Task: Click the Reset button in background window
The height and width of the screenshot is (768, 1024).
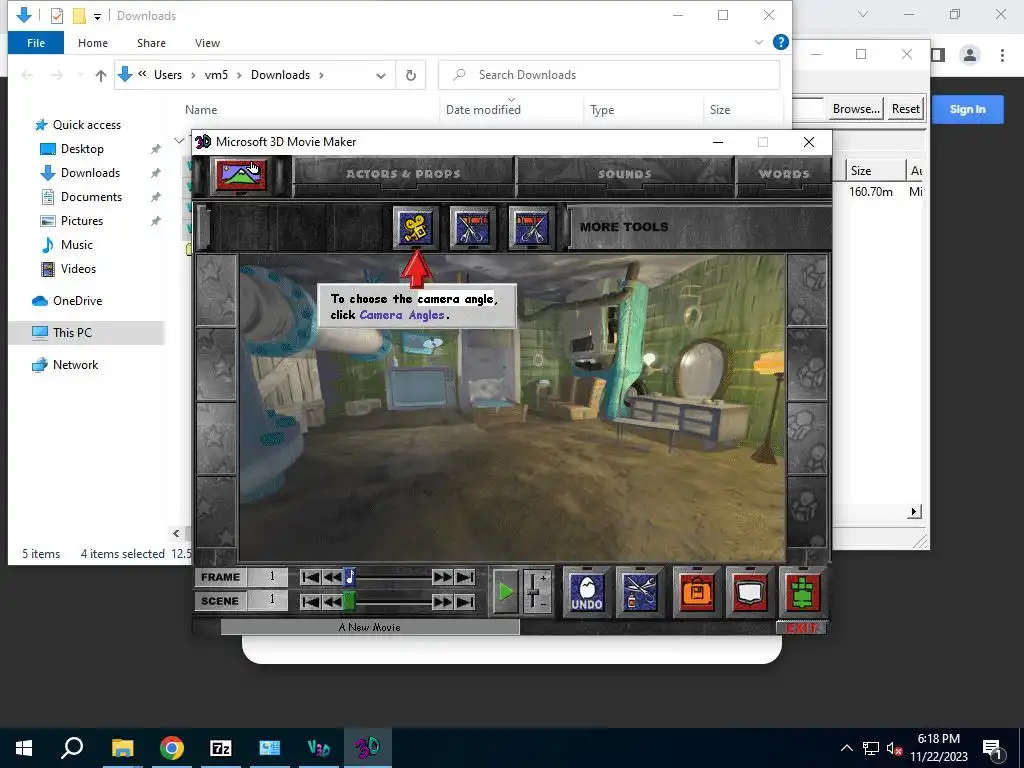Action: [905, 109]
